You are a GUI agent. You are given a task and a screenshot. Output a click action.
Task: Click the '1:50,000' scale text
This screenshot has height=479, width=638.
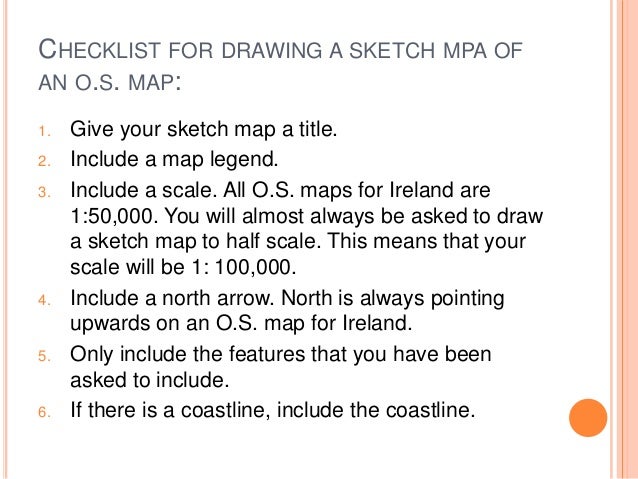pos(114,216)
